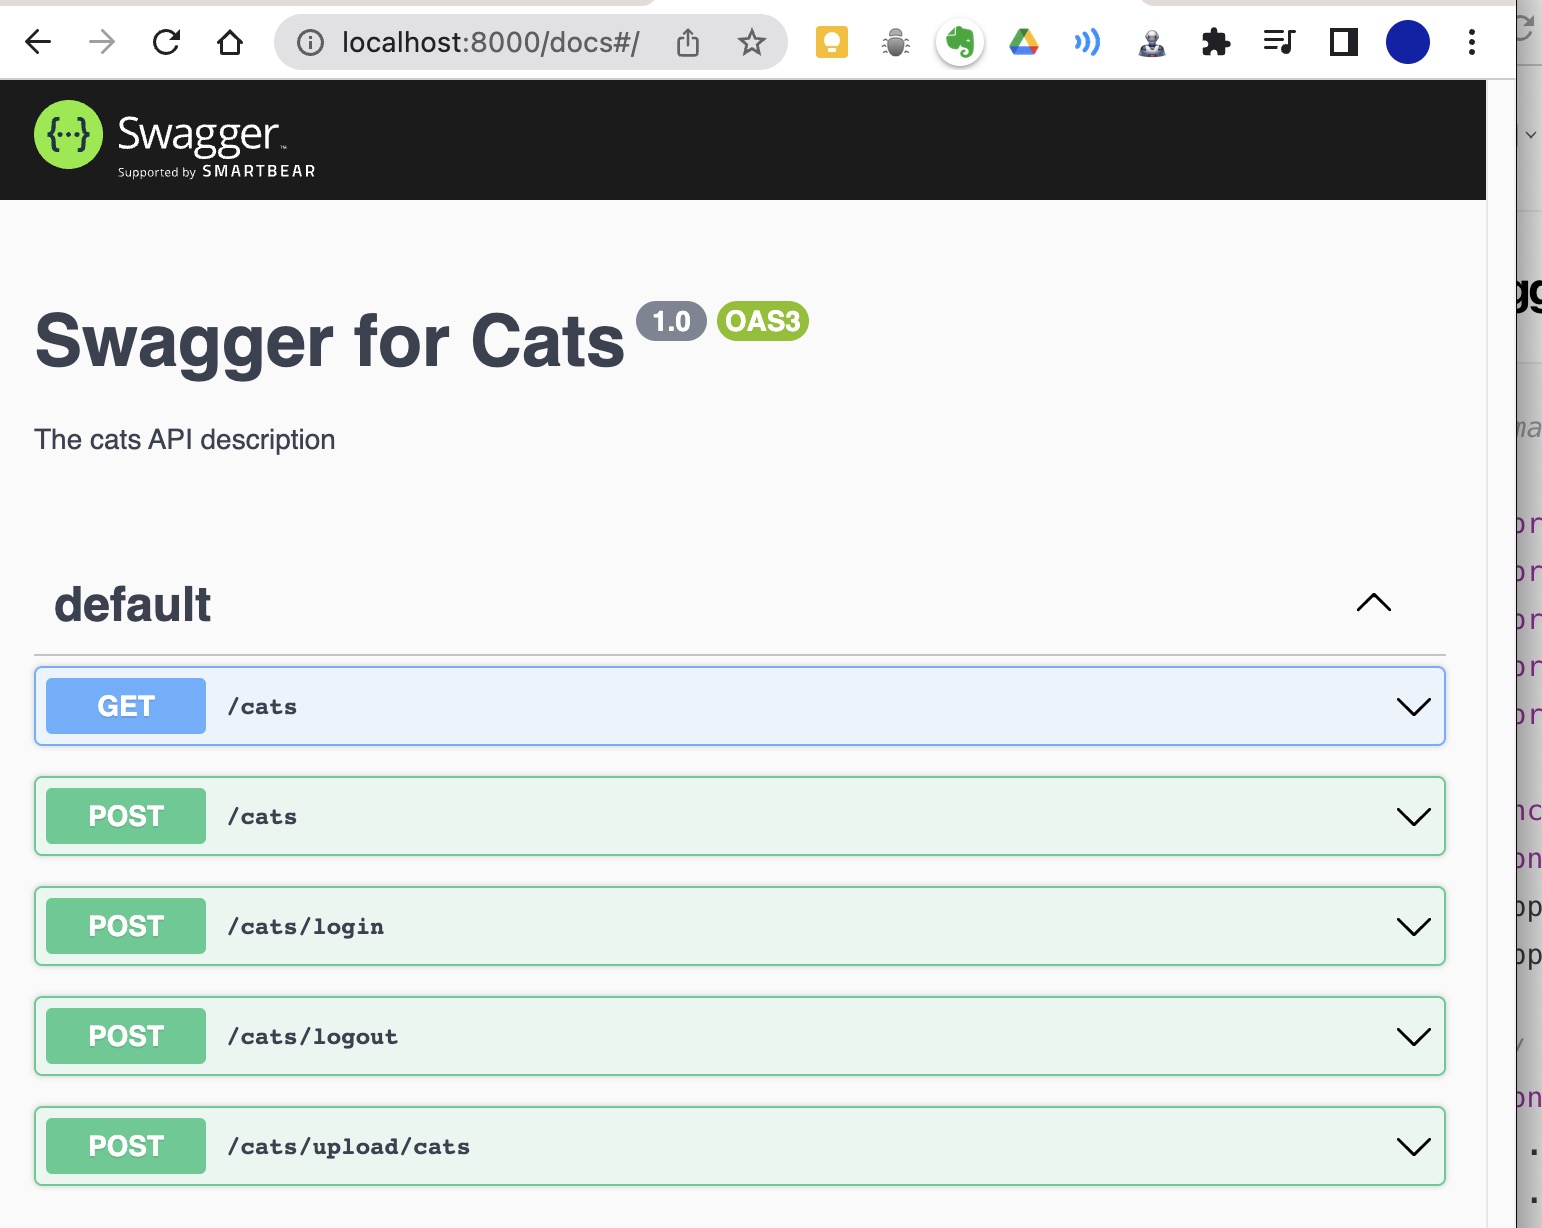Toggle the browser side panel icon

click(x=1344, y=42)
